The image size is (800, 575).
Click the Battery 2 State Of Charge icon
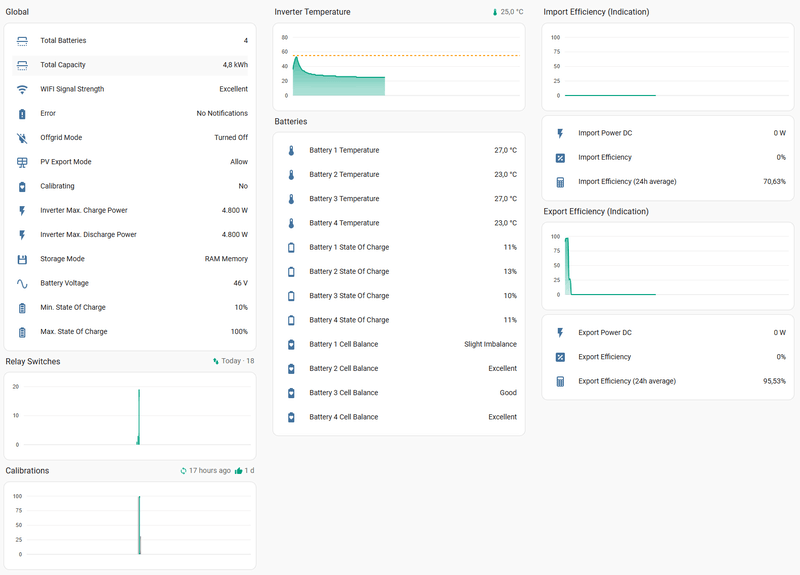pos(291,272)
